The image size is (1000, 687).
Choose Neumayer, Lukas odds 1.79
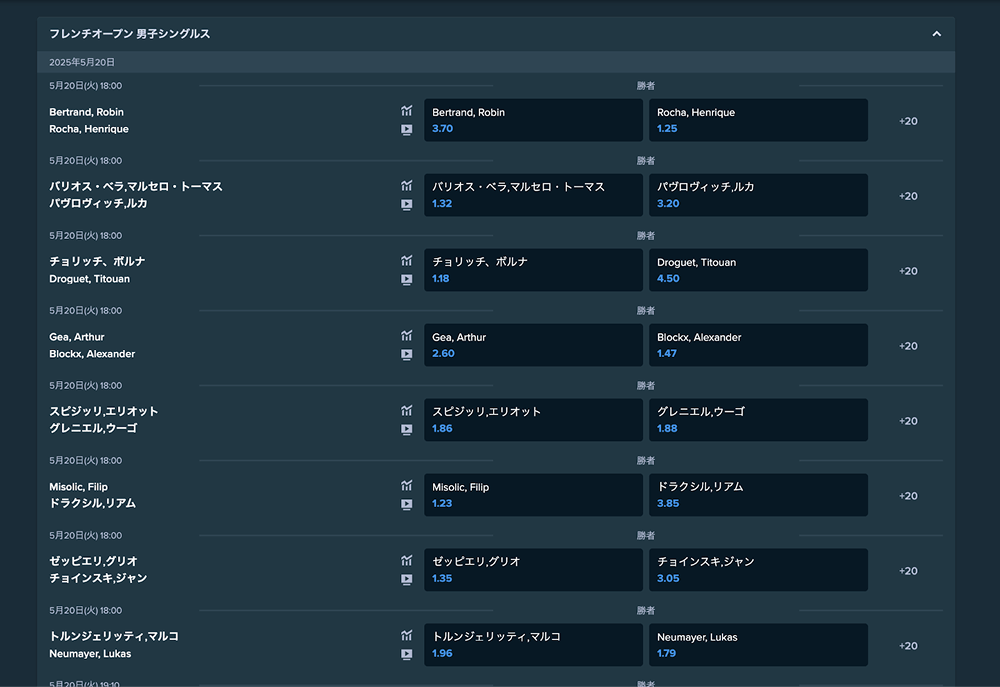click(x=758, y=645)
